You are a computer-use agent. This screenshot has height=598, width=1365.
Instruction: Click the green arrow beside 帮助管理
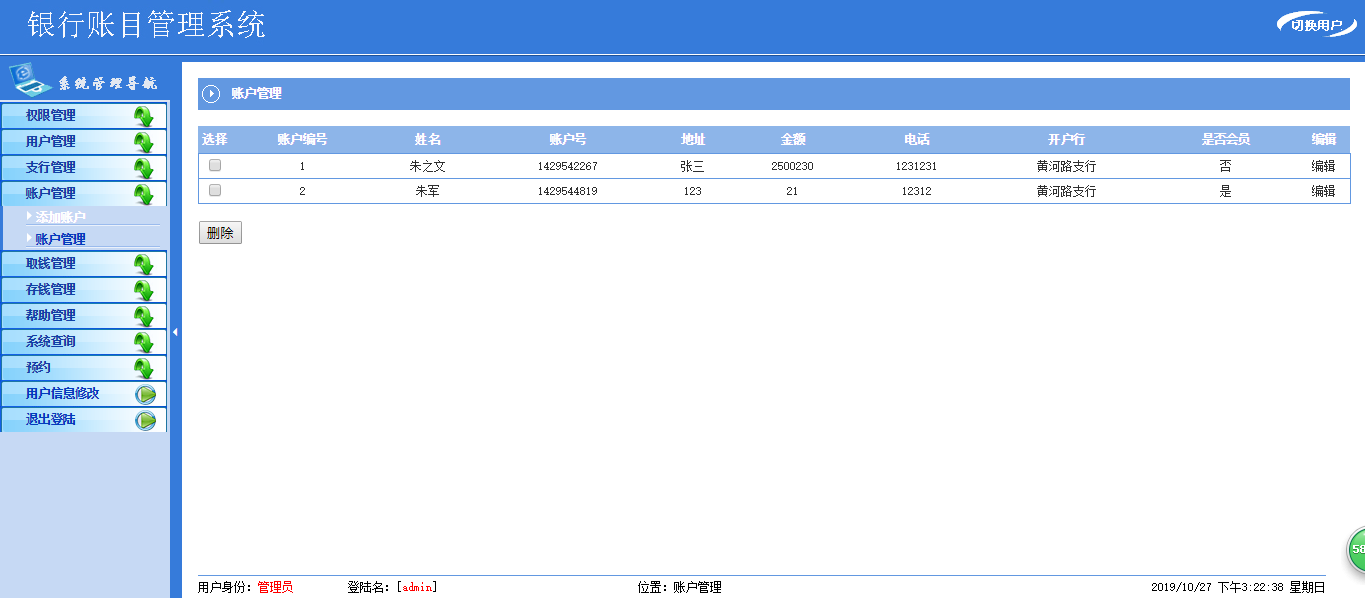[x=144, y=316]
